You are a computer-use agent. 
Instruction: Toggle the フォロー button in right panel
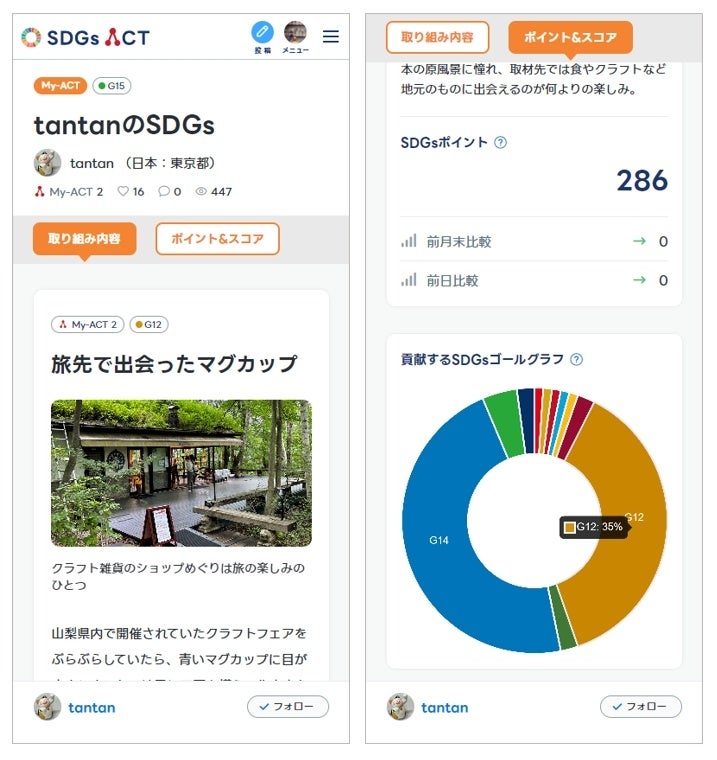(641, 707)
